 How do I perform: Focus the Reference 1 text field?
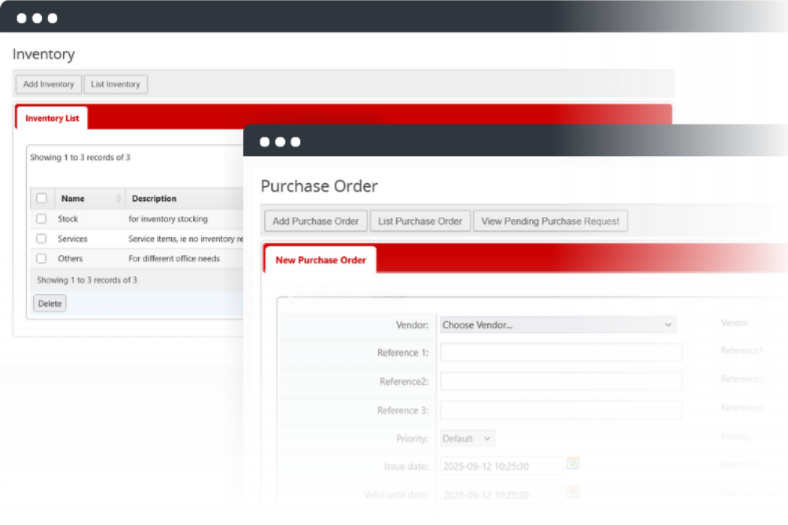[561, 352]
